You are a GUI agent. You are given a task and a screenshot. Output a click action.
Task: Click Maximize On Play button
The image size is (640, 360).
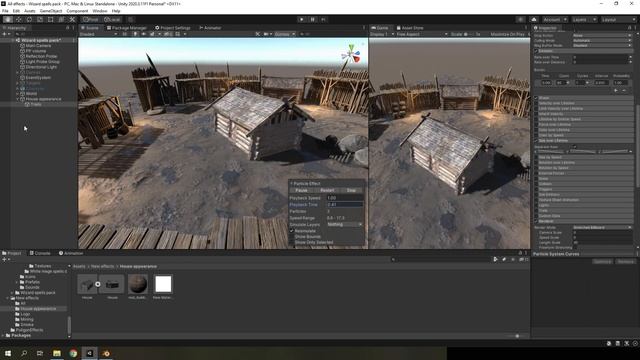tap(507, 34)
